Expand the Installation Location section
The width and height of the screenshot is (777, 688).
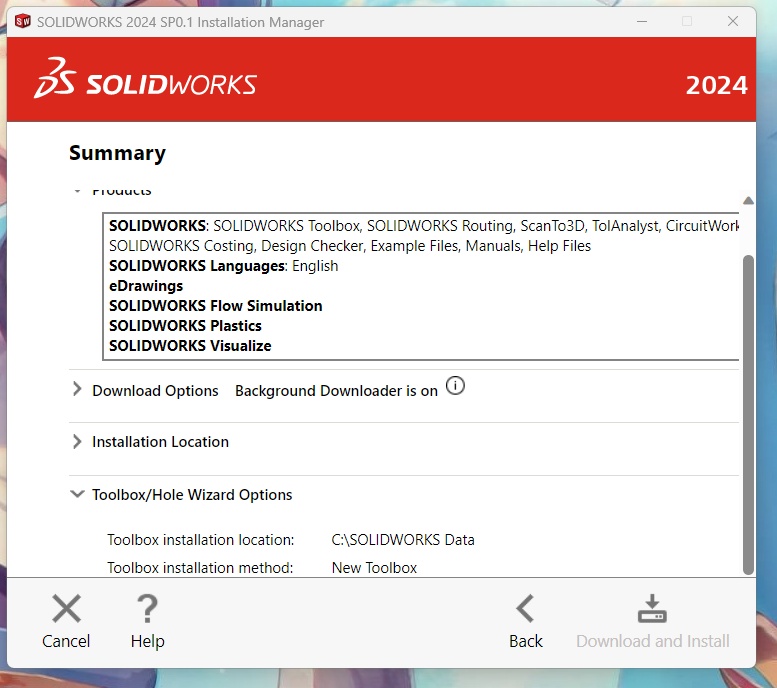(77, 441)
